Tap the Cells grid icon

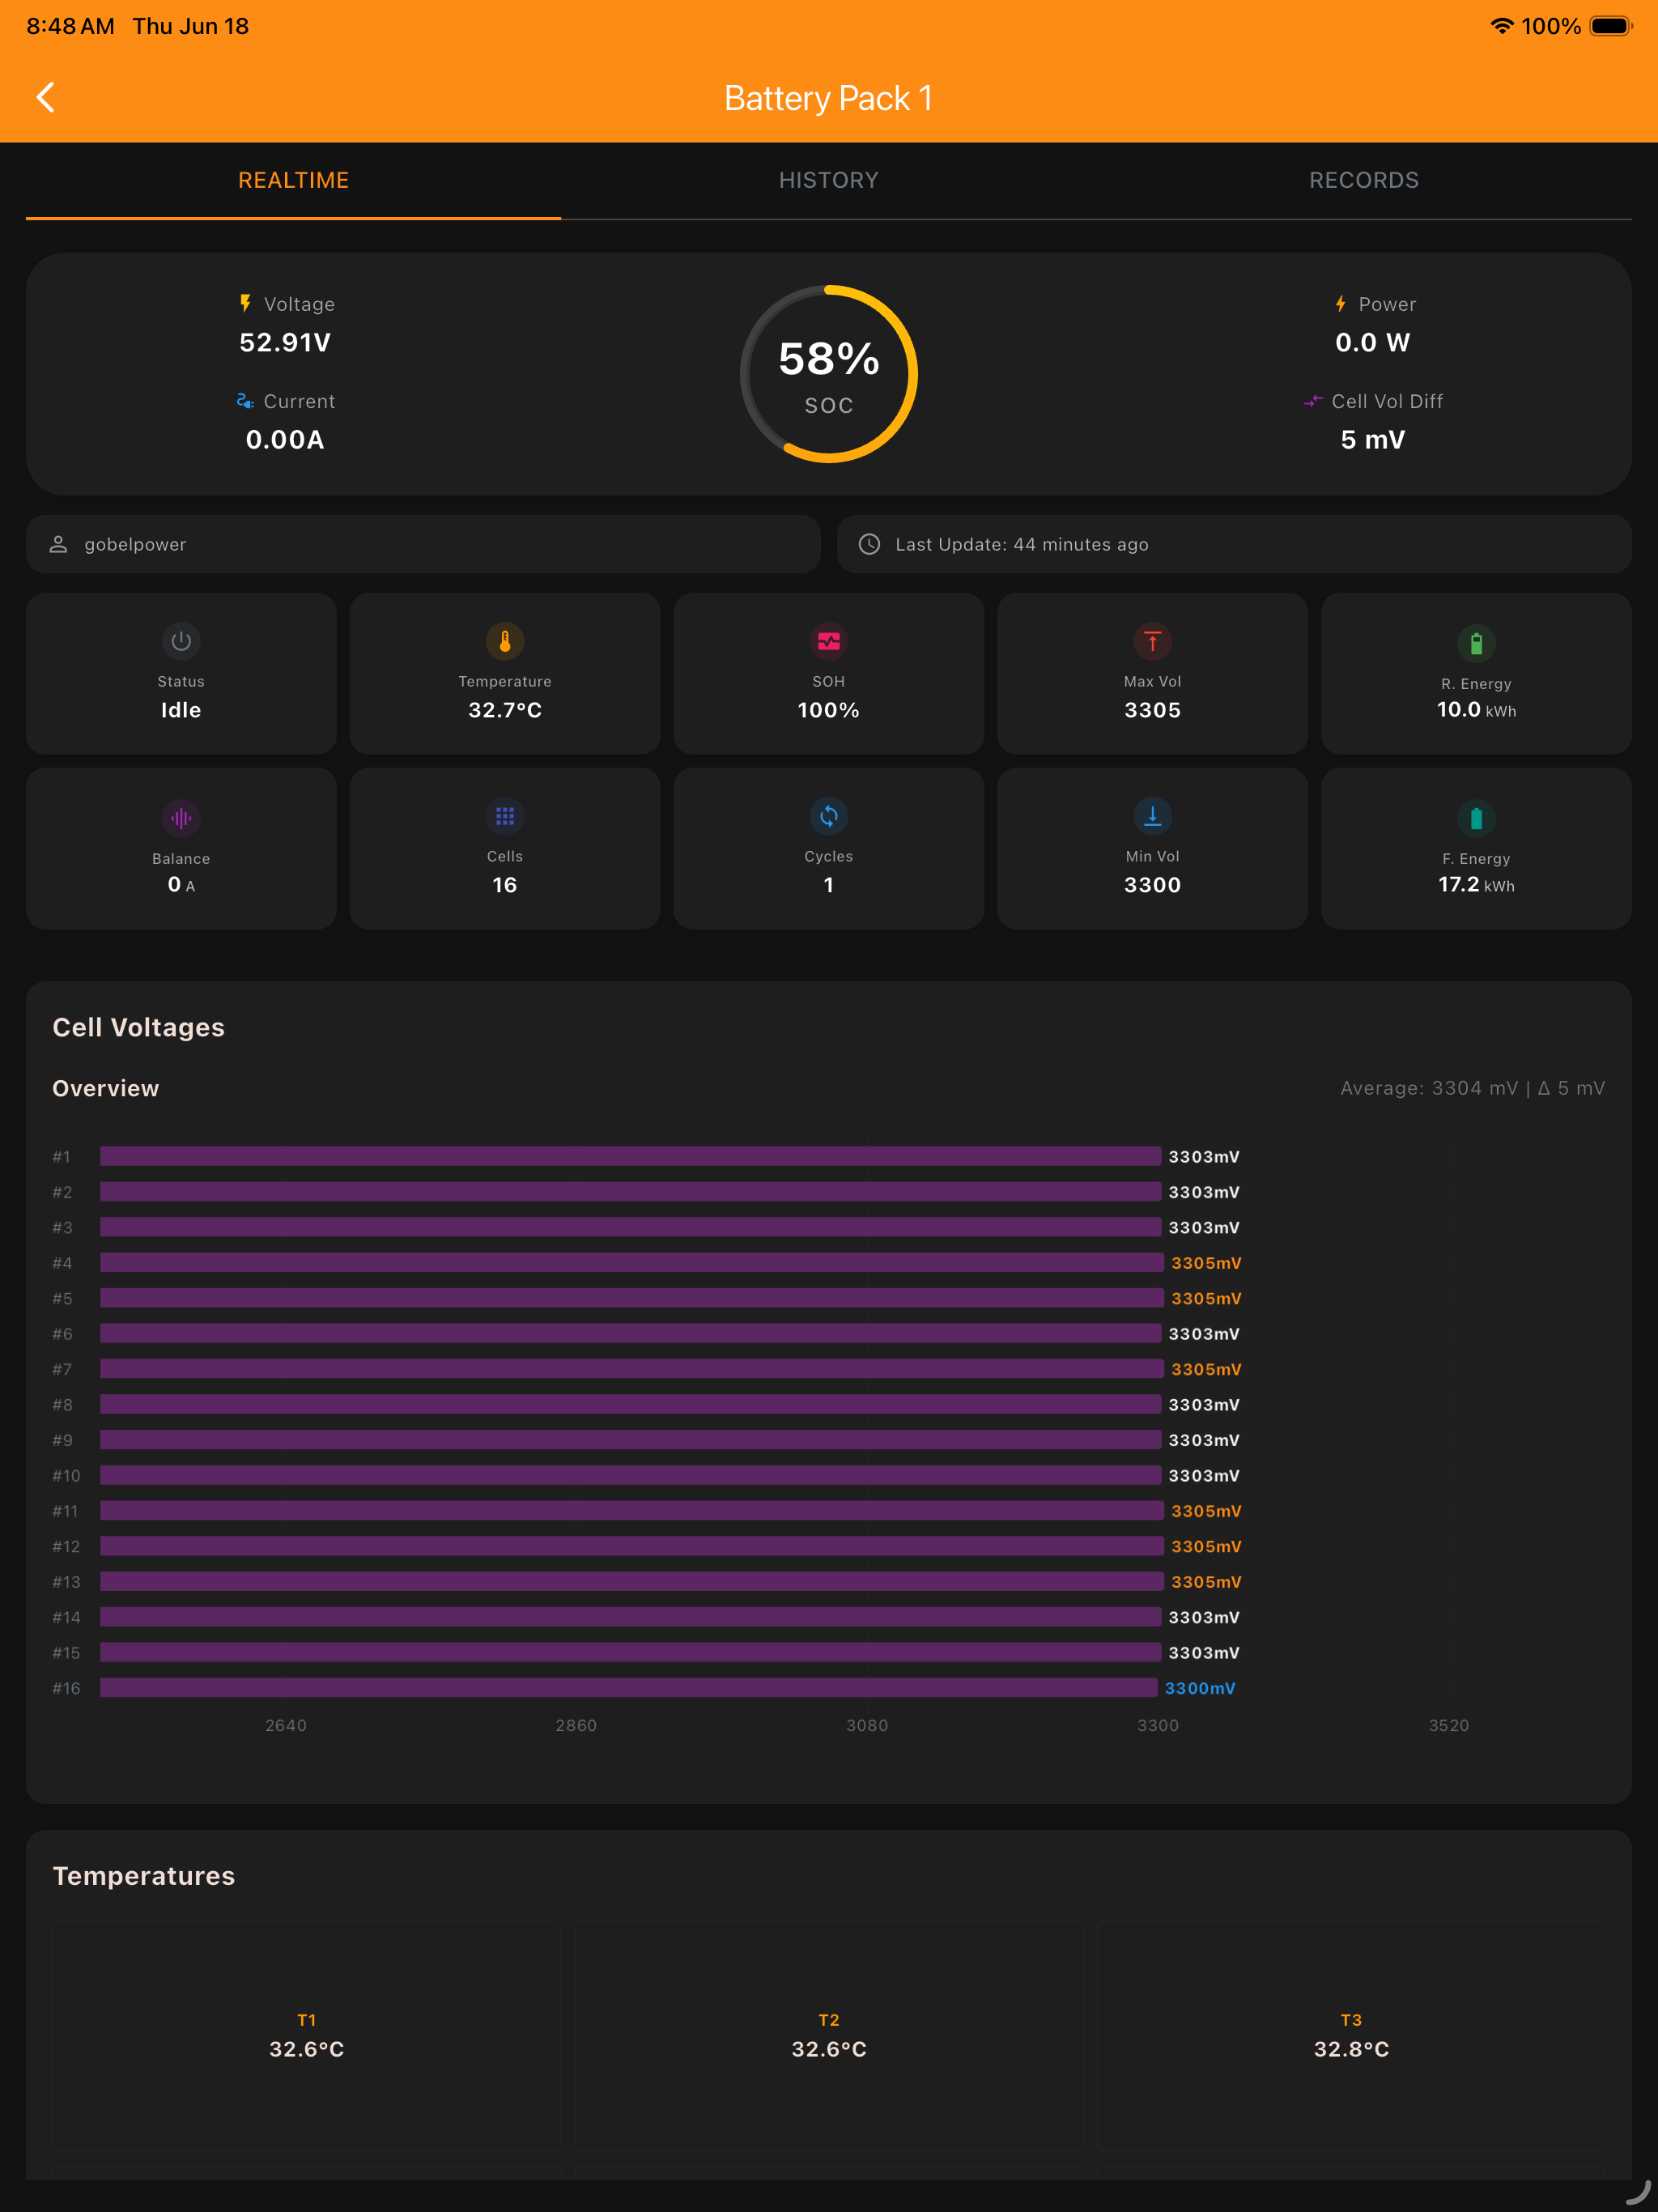click(x=505, y=816)
